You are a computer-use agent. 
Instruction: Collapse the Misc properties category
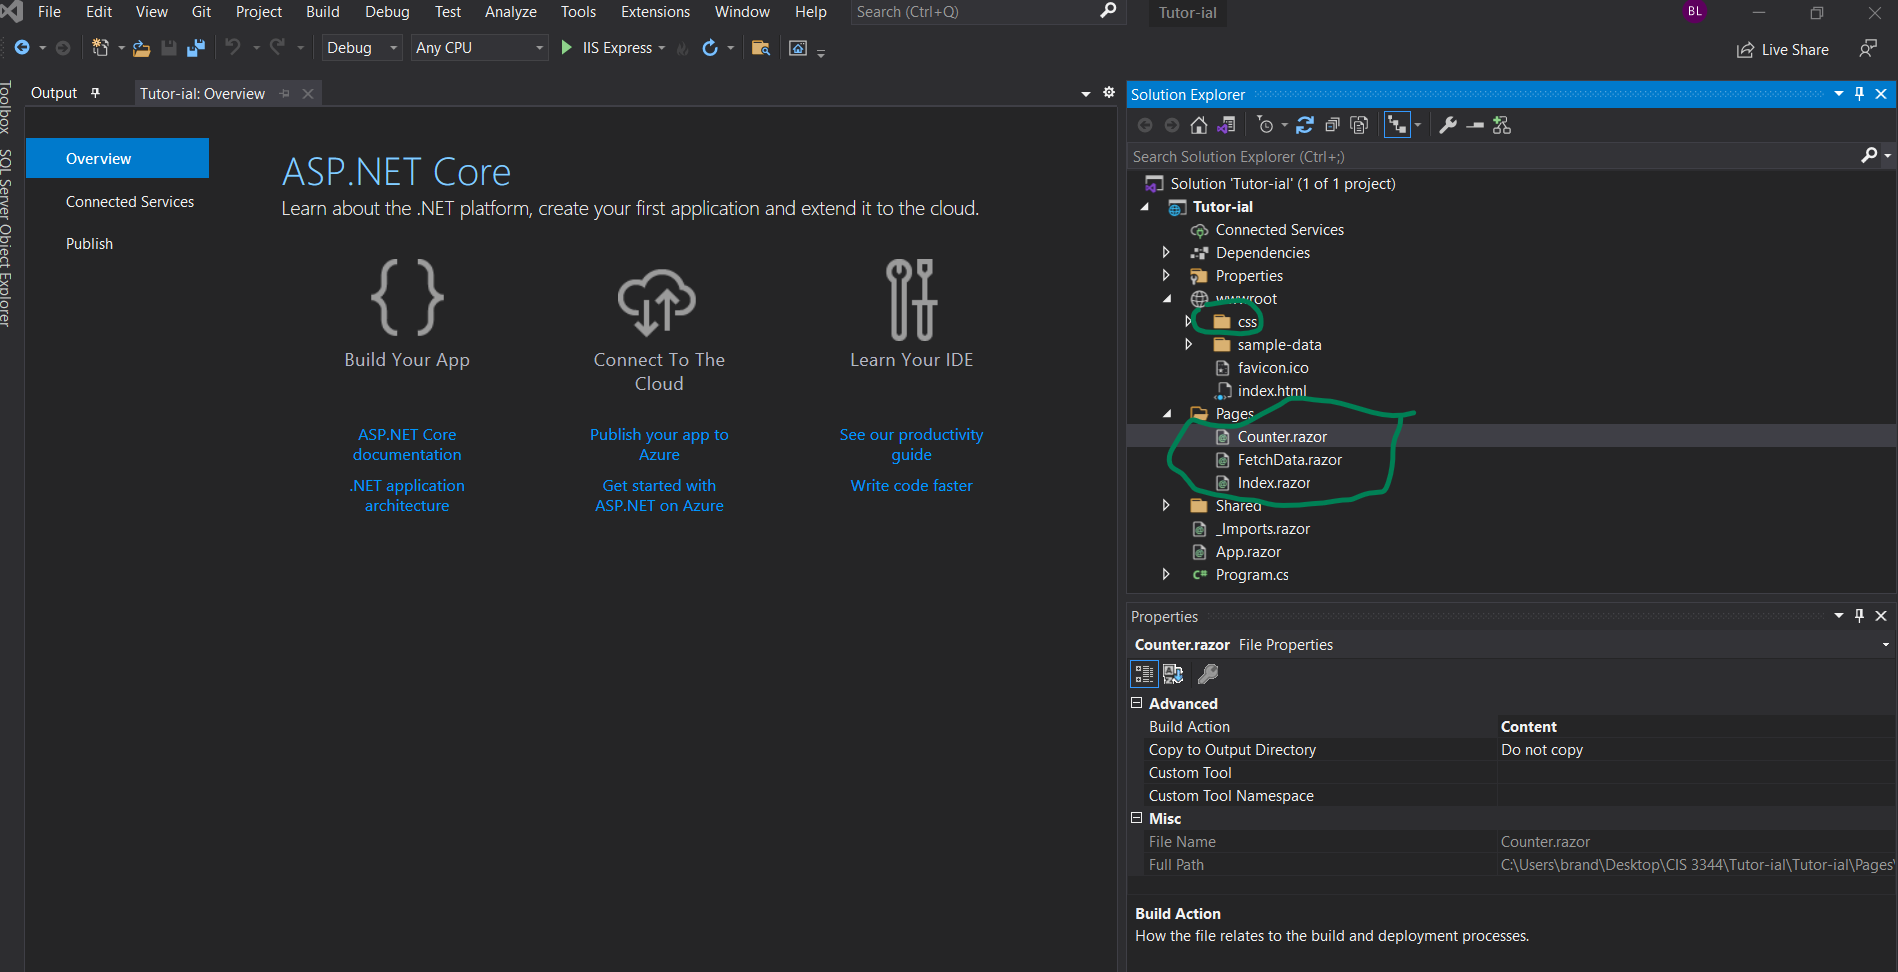pyautogui.click(x=1136, y=818)
